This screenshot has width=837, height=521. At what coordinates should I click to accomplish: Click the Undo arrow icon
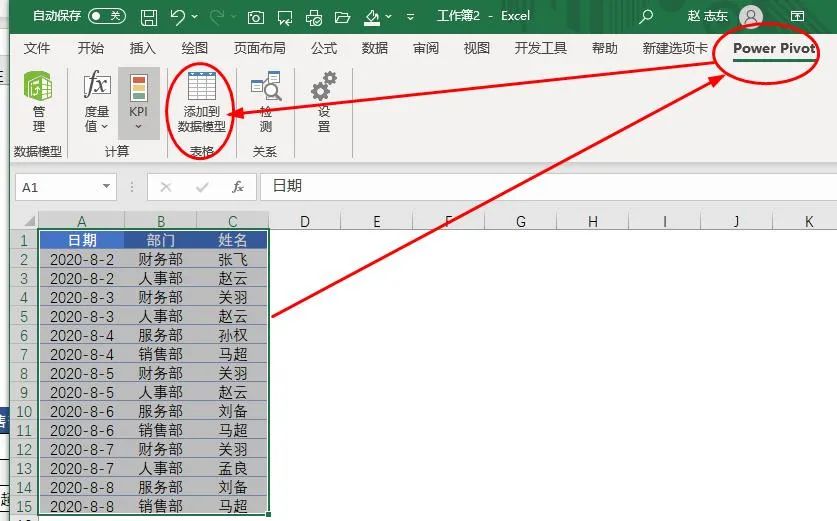(178, 17)
